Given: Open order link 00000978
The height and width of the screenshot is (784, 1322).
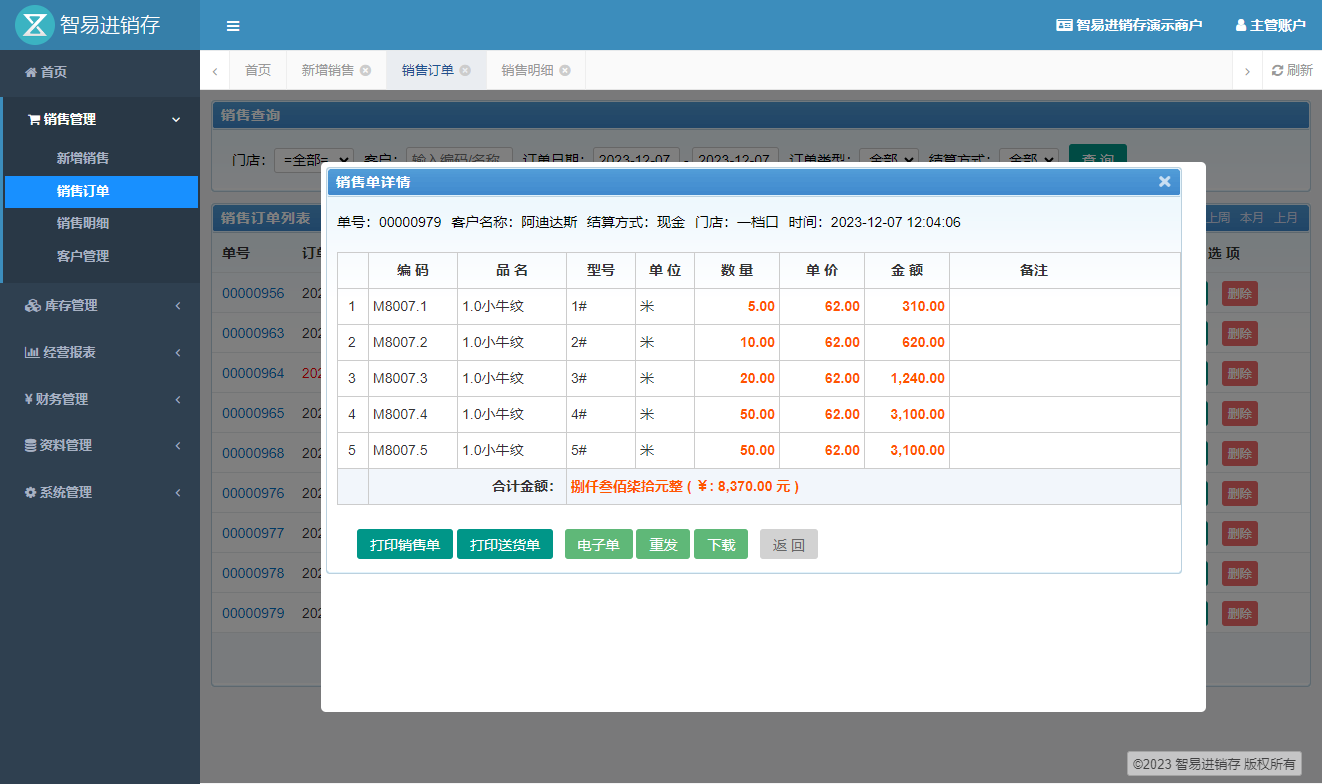Looking at the screenshot, I should point(253,573).
